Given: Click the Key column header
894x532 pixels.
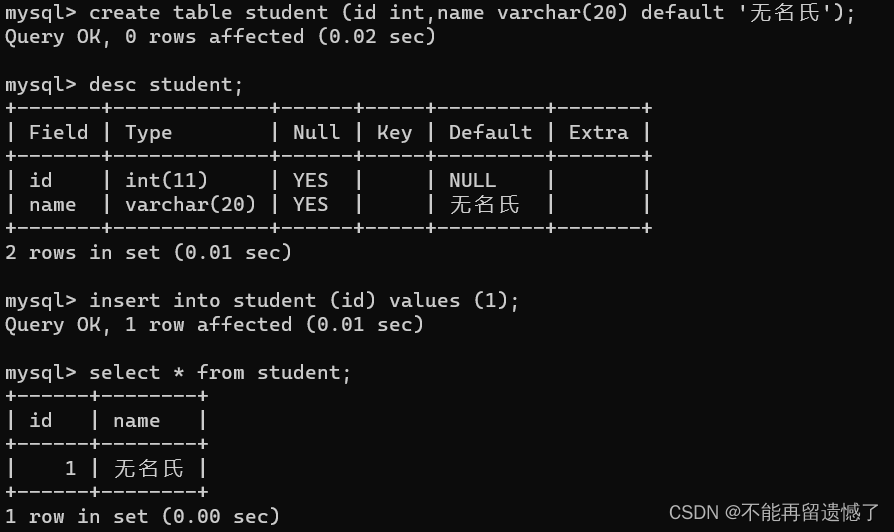Looking at the screenshot, I should click(394, 133).
